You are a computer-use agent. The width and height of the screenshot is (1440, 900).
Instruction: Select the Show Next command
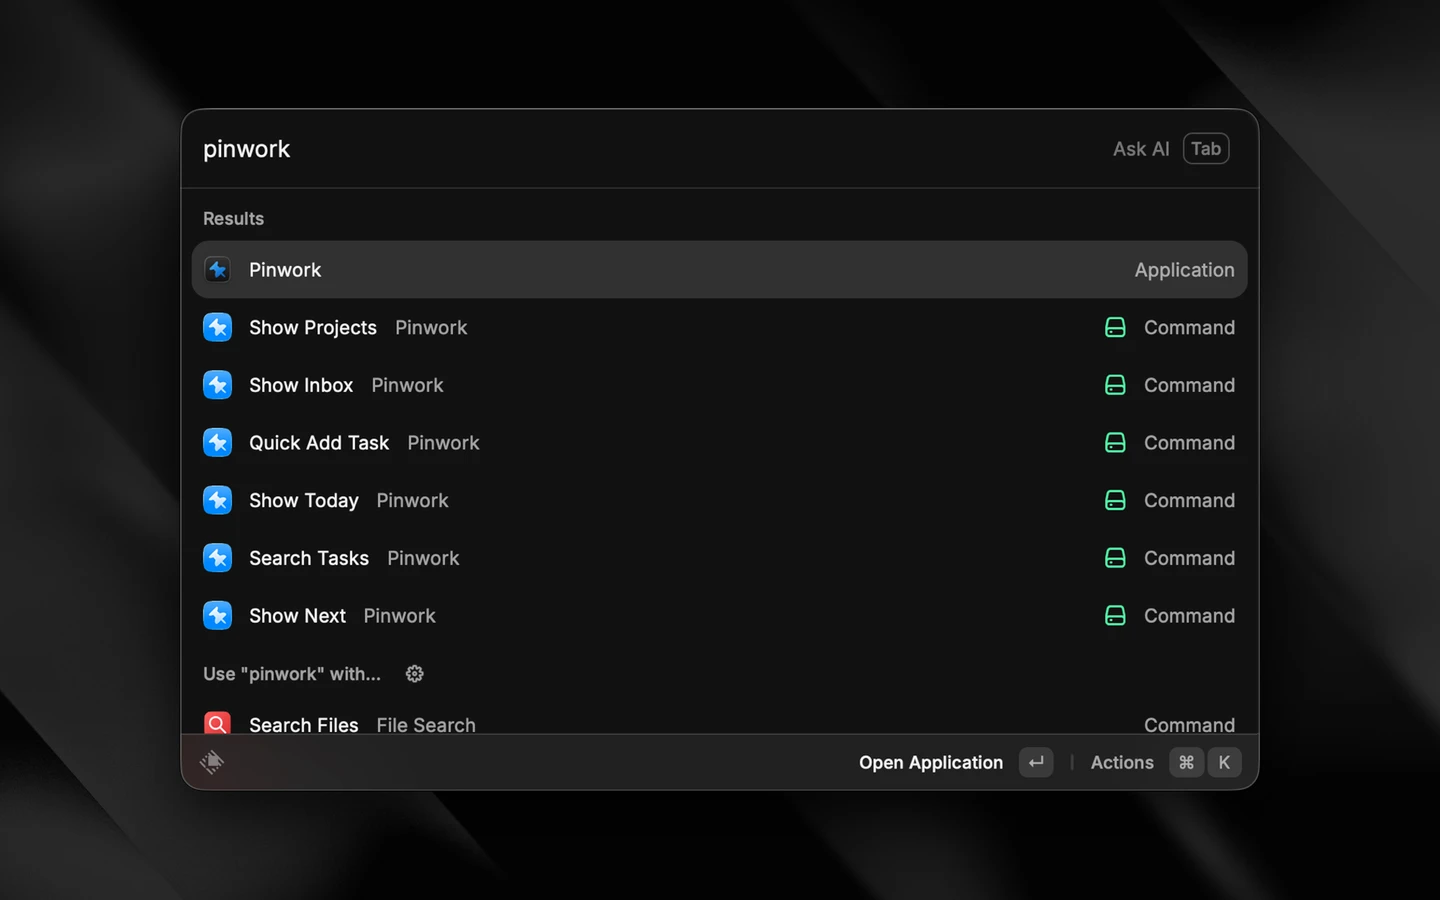[719, 616]
